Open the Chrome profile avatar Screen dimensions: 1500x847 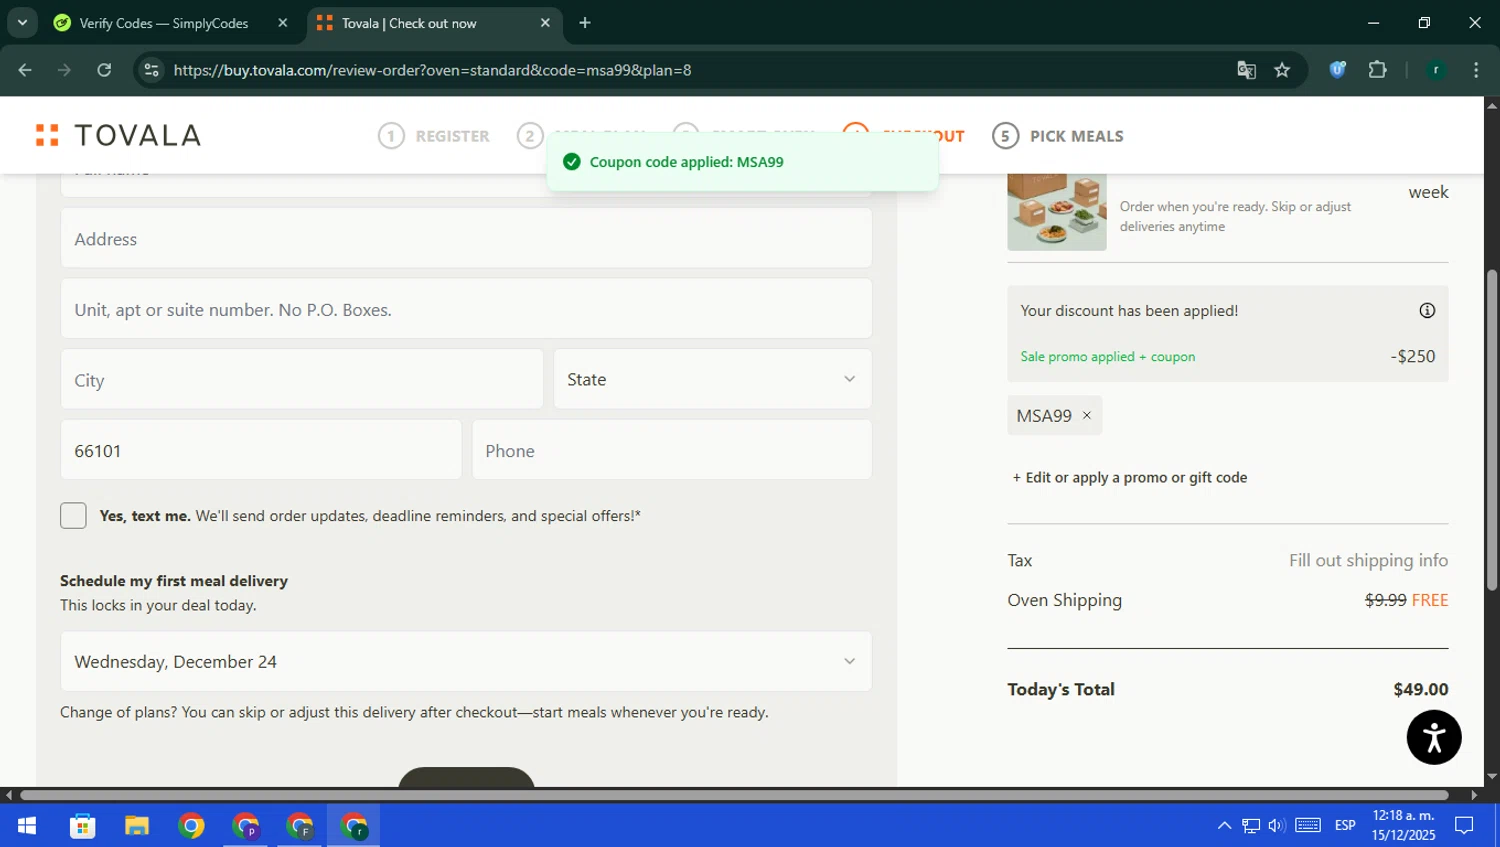pos(1436,70)
